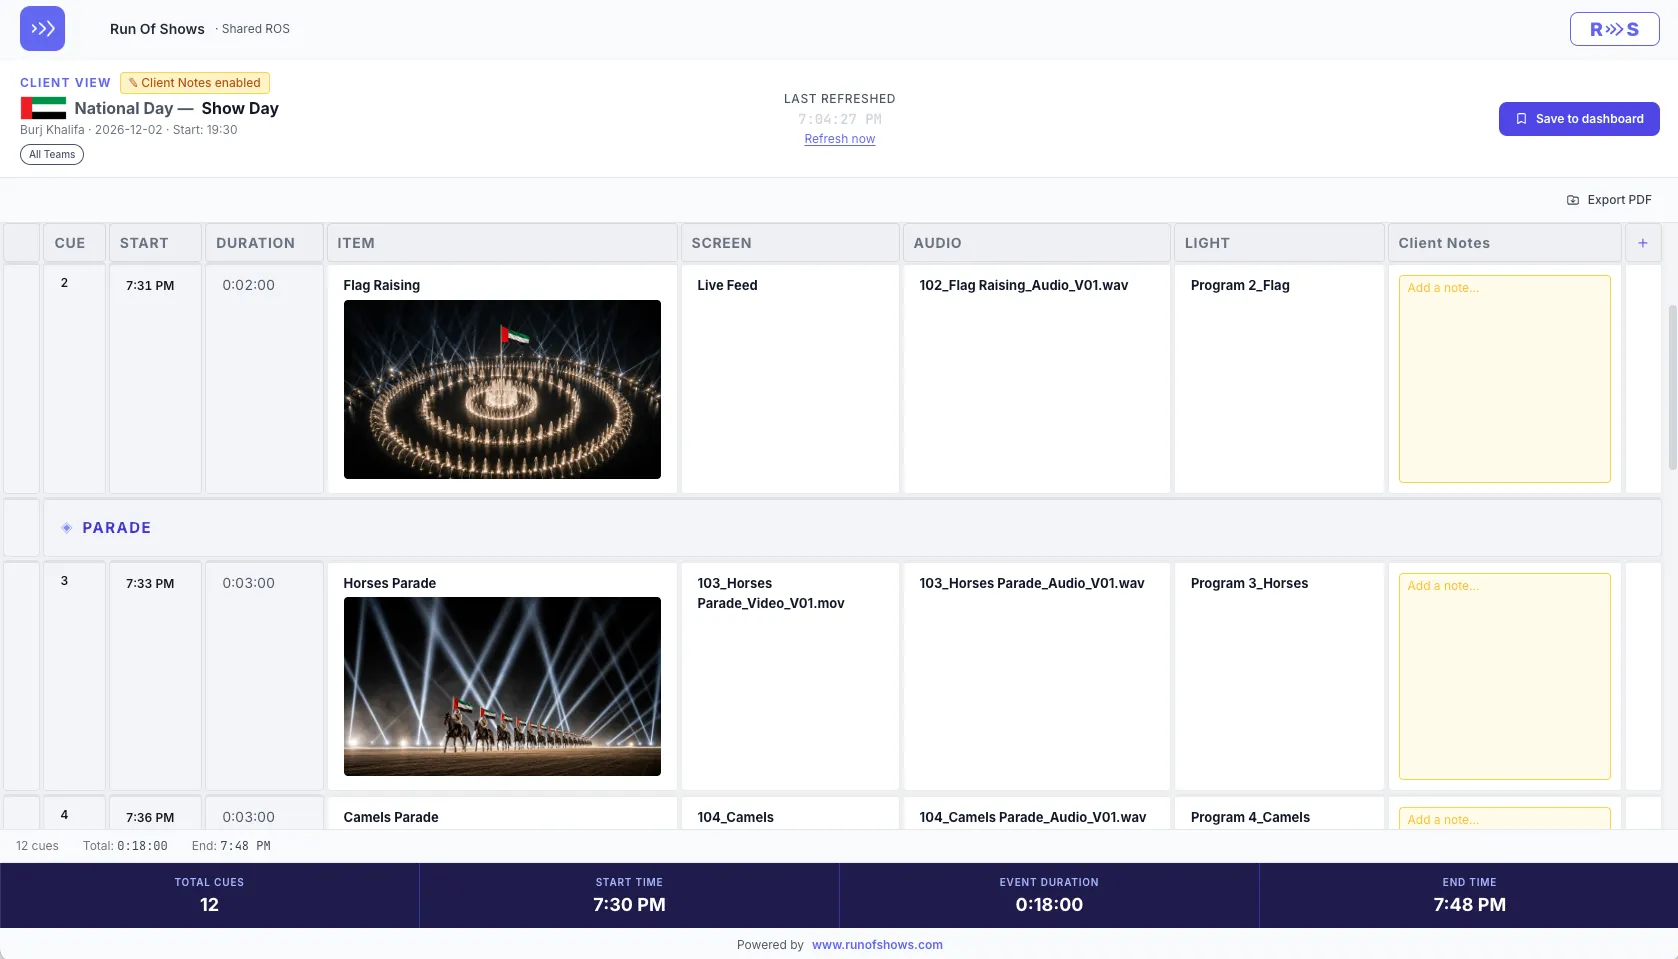Open the www.runofshows.com link

pyautogui.click(x=877, y=945)
